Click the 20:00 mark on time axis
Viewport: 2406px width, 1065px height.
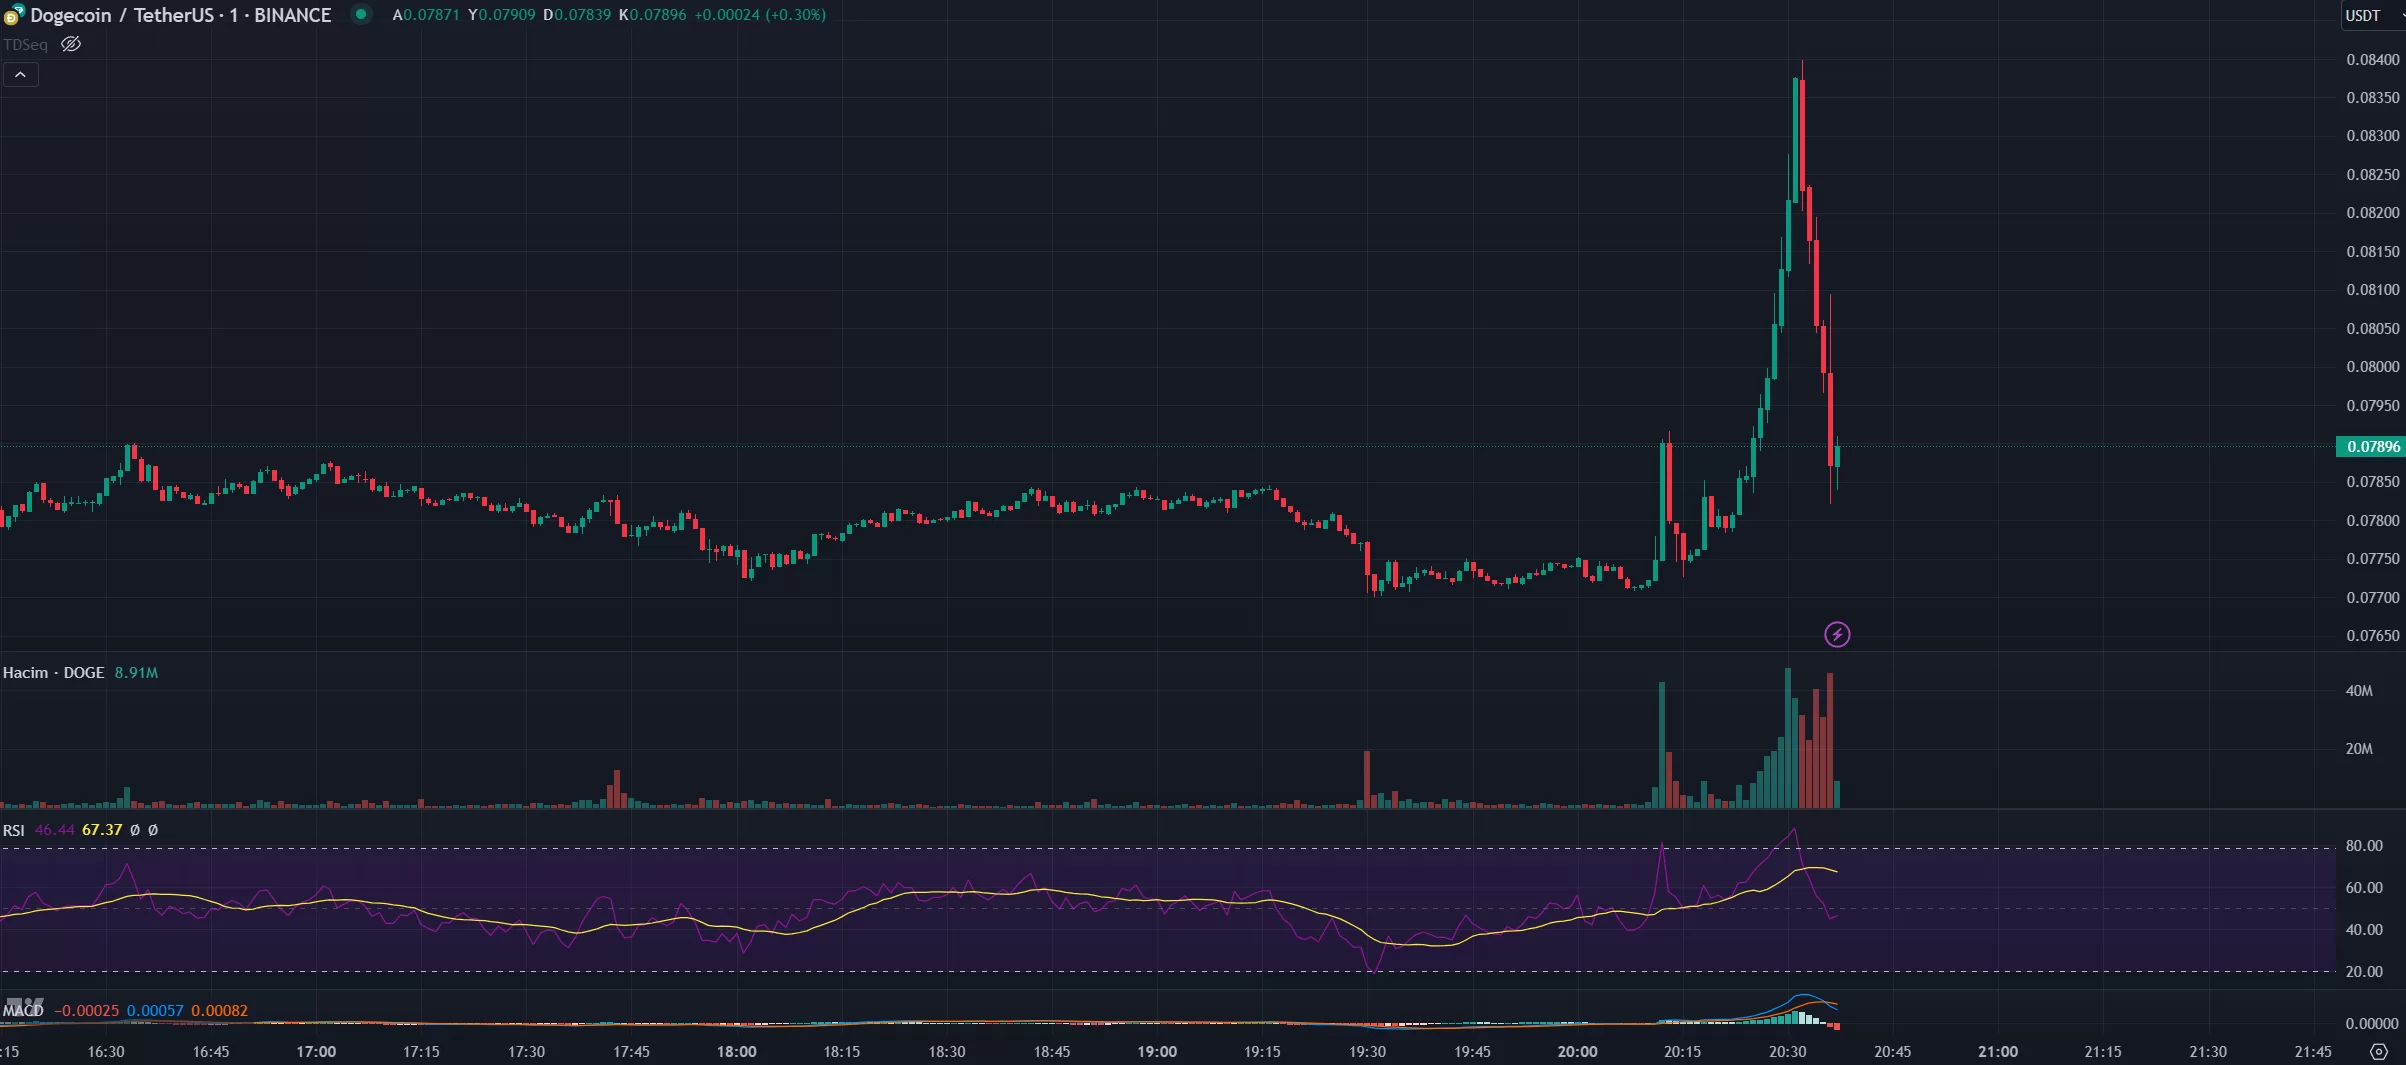click(1577, 1051)
